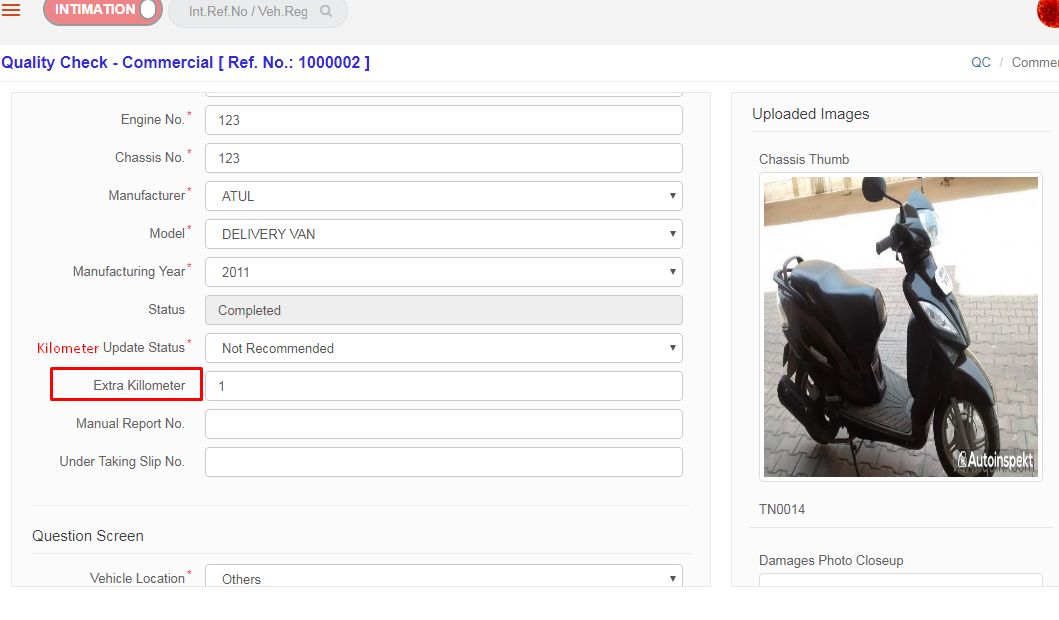The height and width of the screenshot is (620, 1059).
Task: Open the Model dropdown showing DELIVERY VAN
Action: [x=443, y=234]
